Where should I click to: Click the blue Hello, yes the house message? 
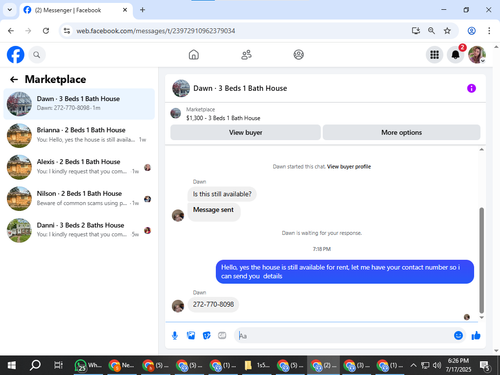[345, 272]
